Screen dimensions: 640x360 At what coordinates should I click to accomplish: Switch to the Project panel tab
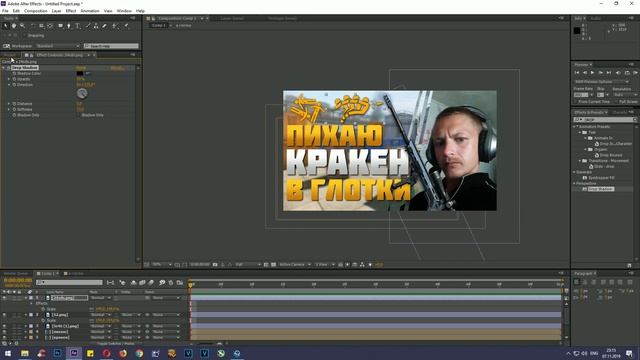pyautogui.click(x=9, y=55)
